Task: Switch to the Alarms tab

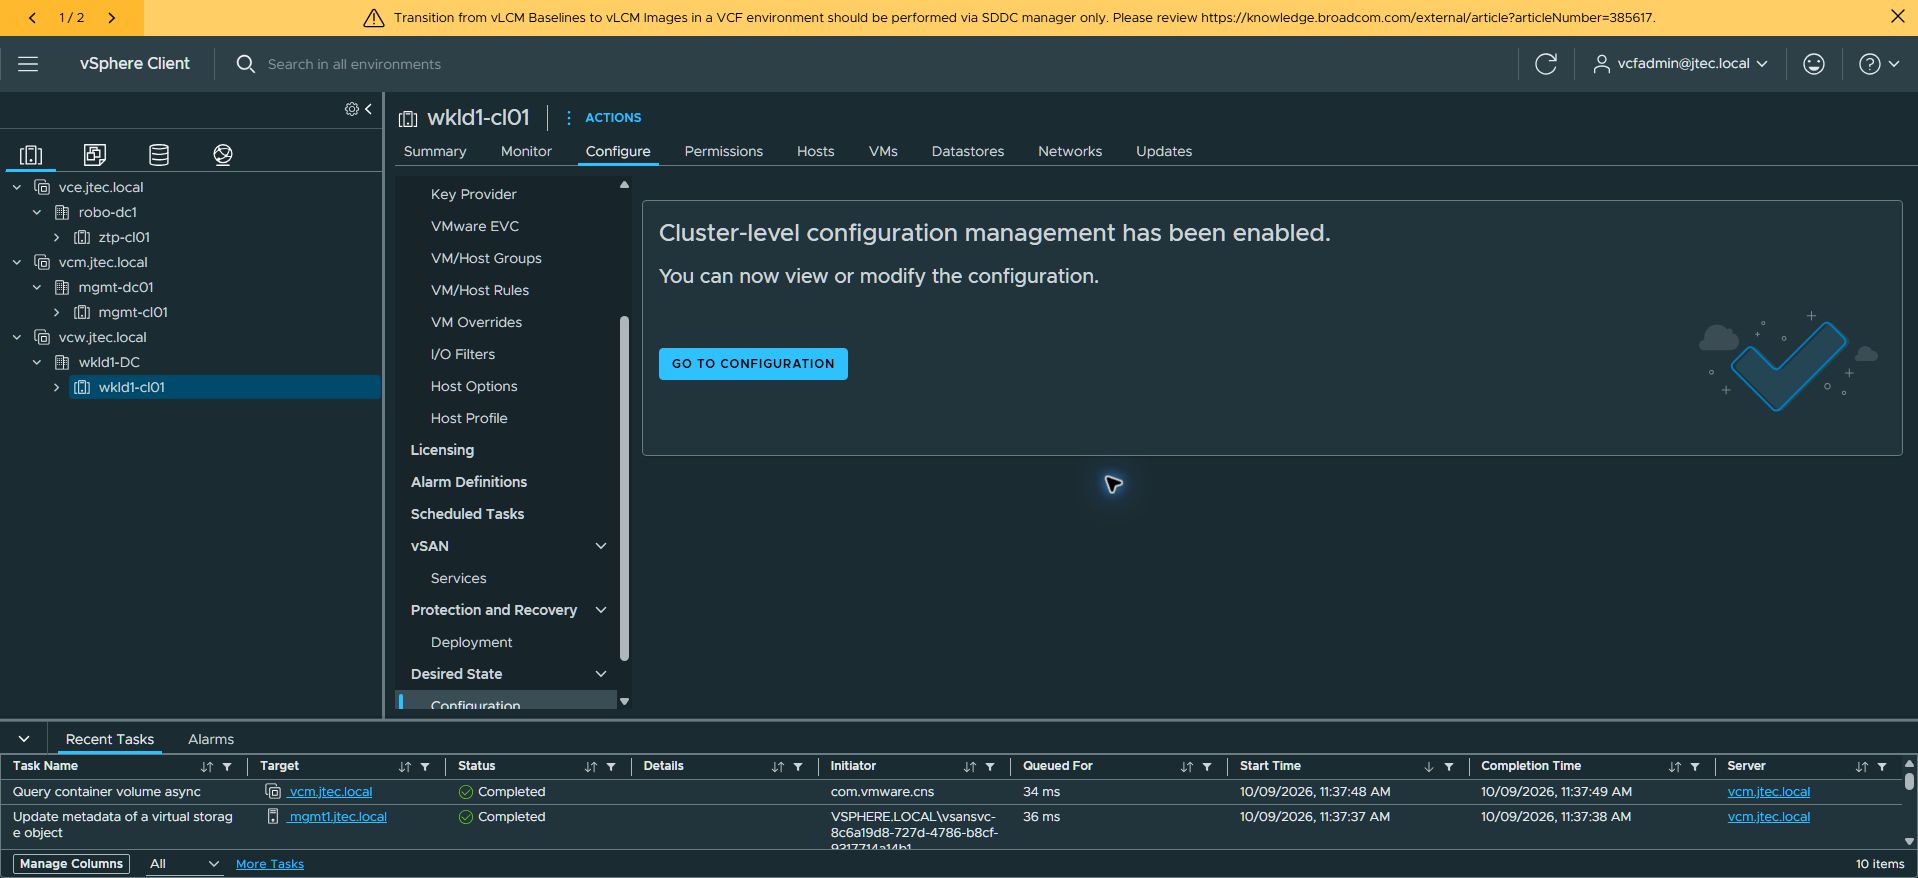Action: pos(211,739)
